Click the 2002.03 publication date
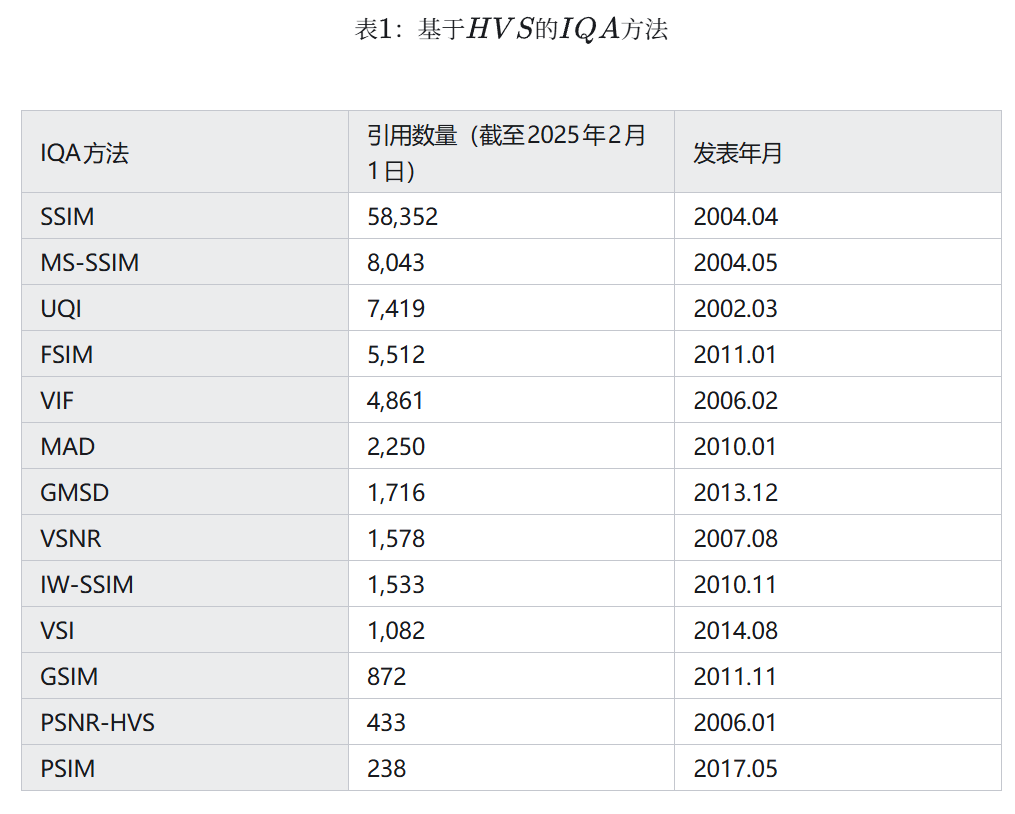The width and height of the screenshot is (1015, 814). tap(735, 309)
